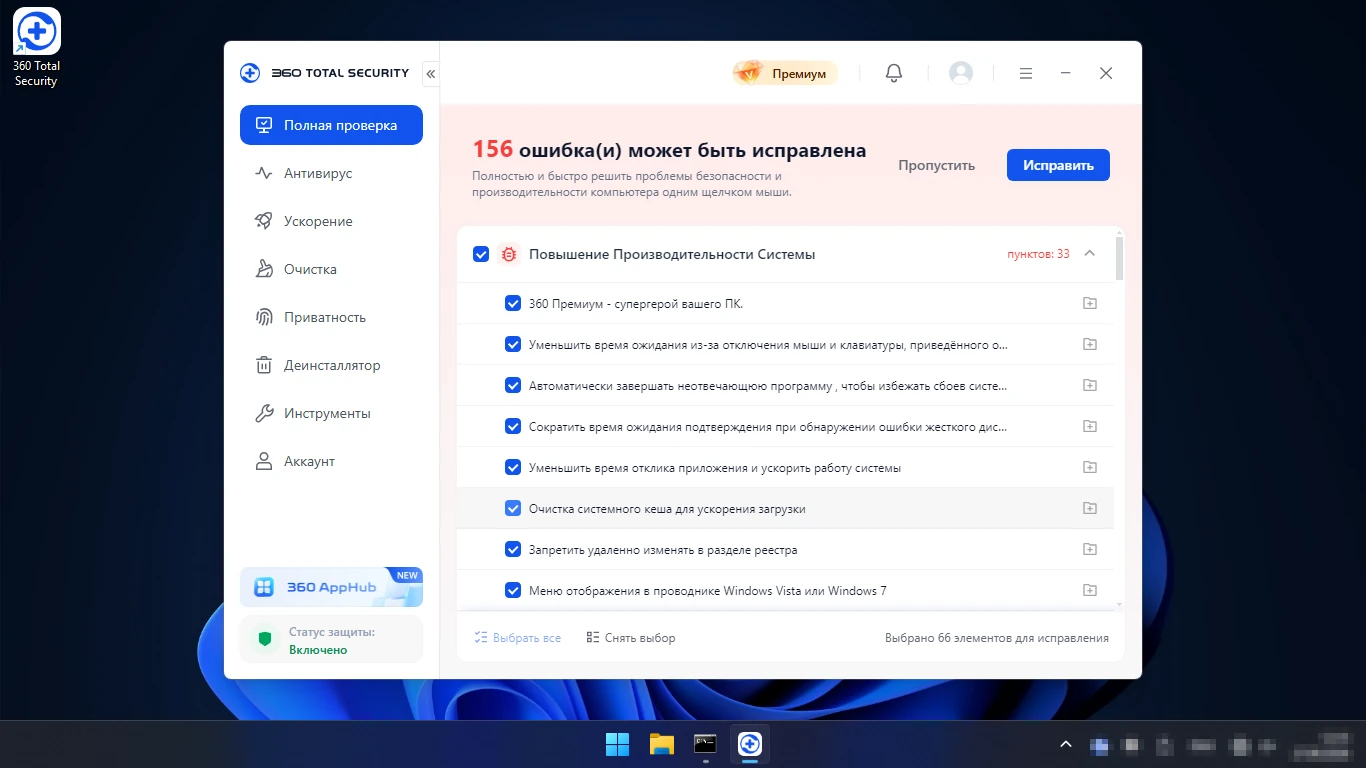Screen dimensions: 1366x768
Task: Uncheck Уменьшить время отклика приложения item
Action: coord(513,467)
